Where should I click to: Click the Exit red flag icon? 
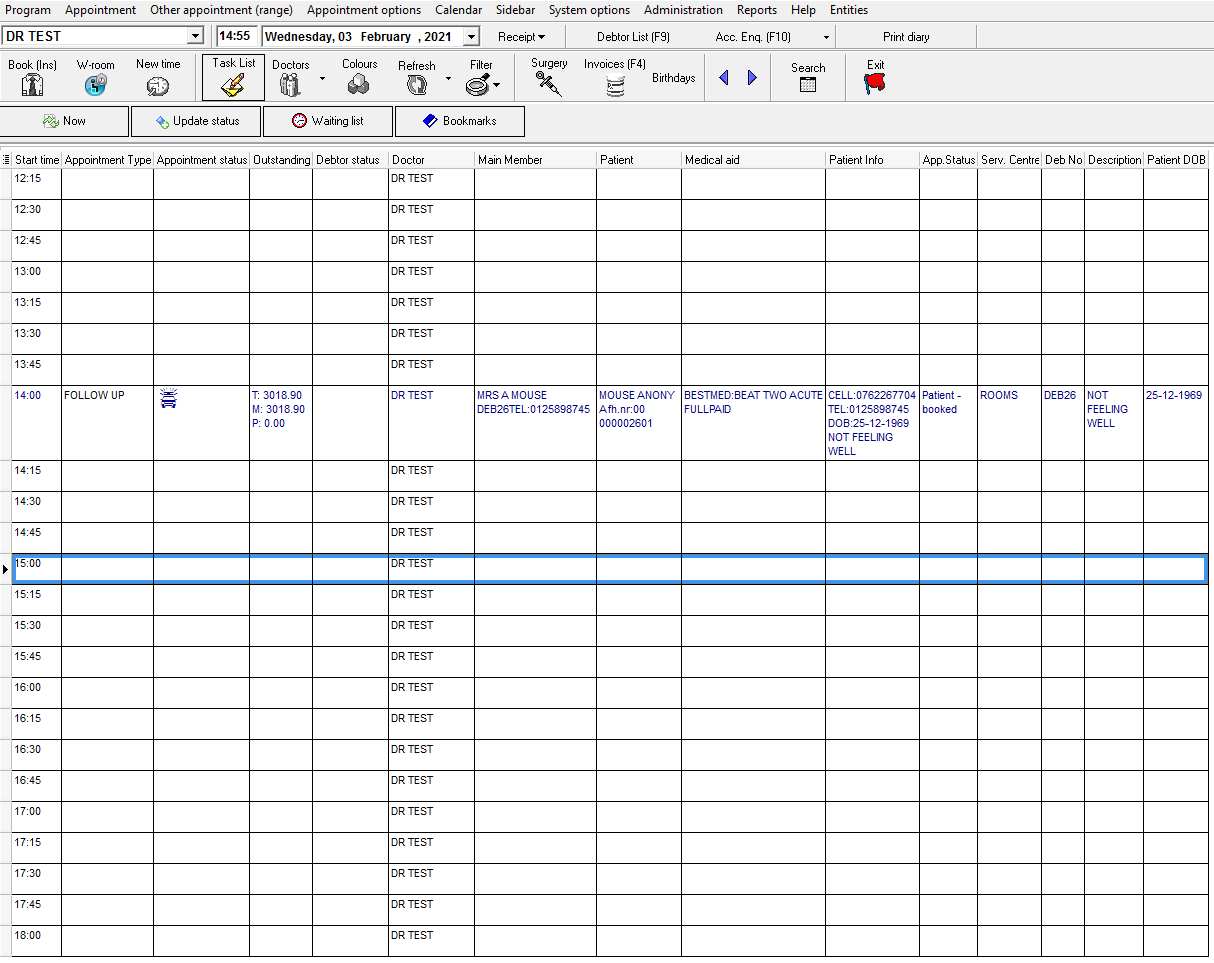click(875, 85)
